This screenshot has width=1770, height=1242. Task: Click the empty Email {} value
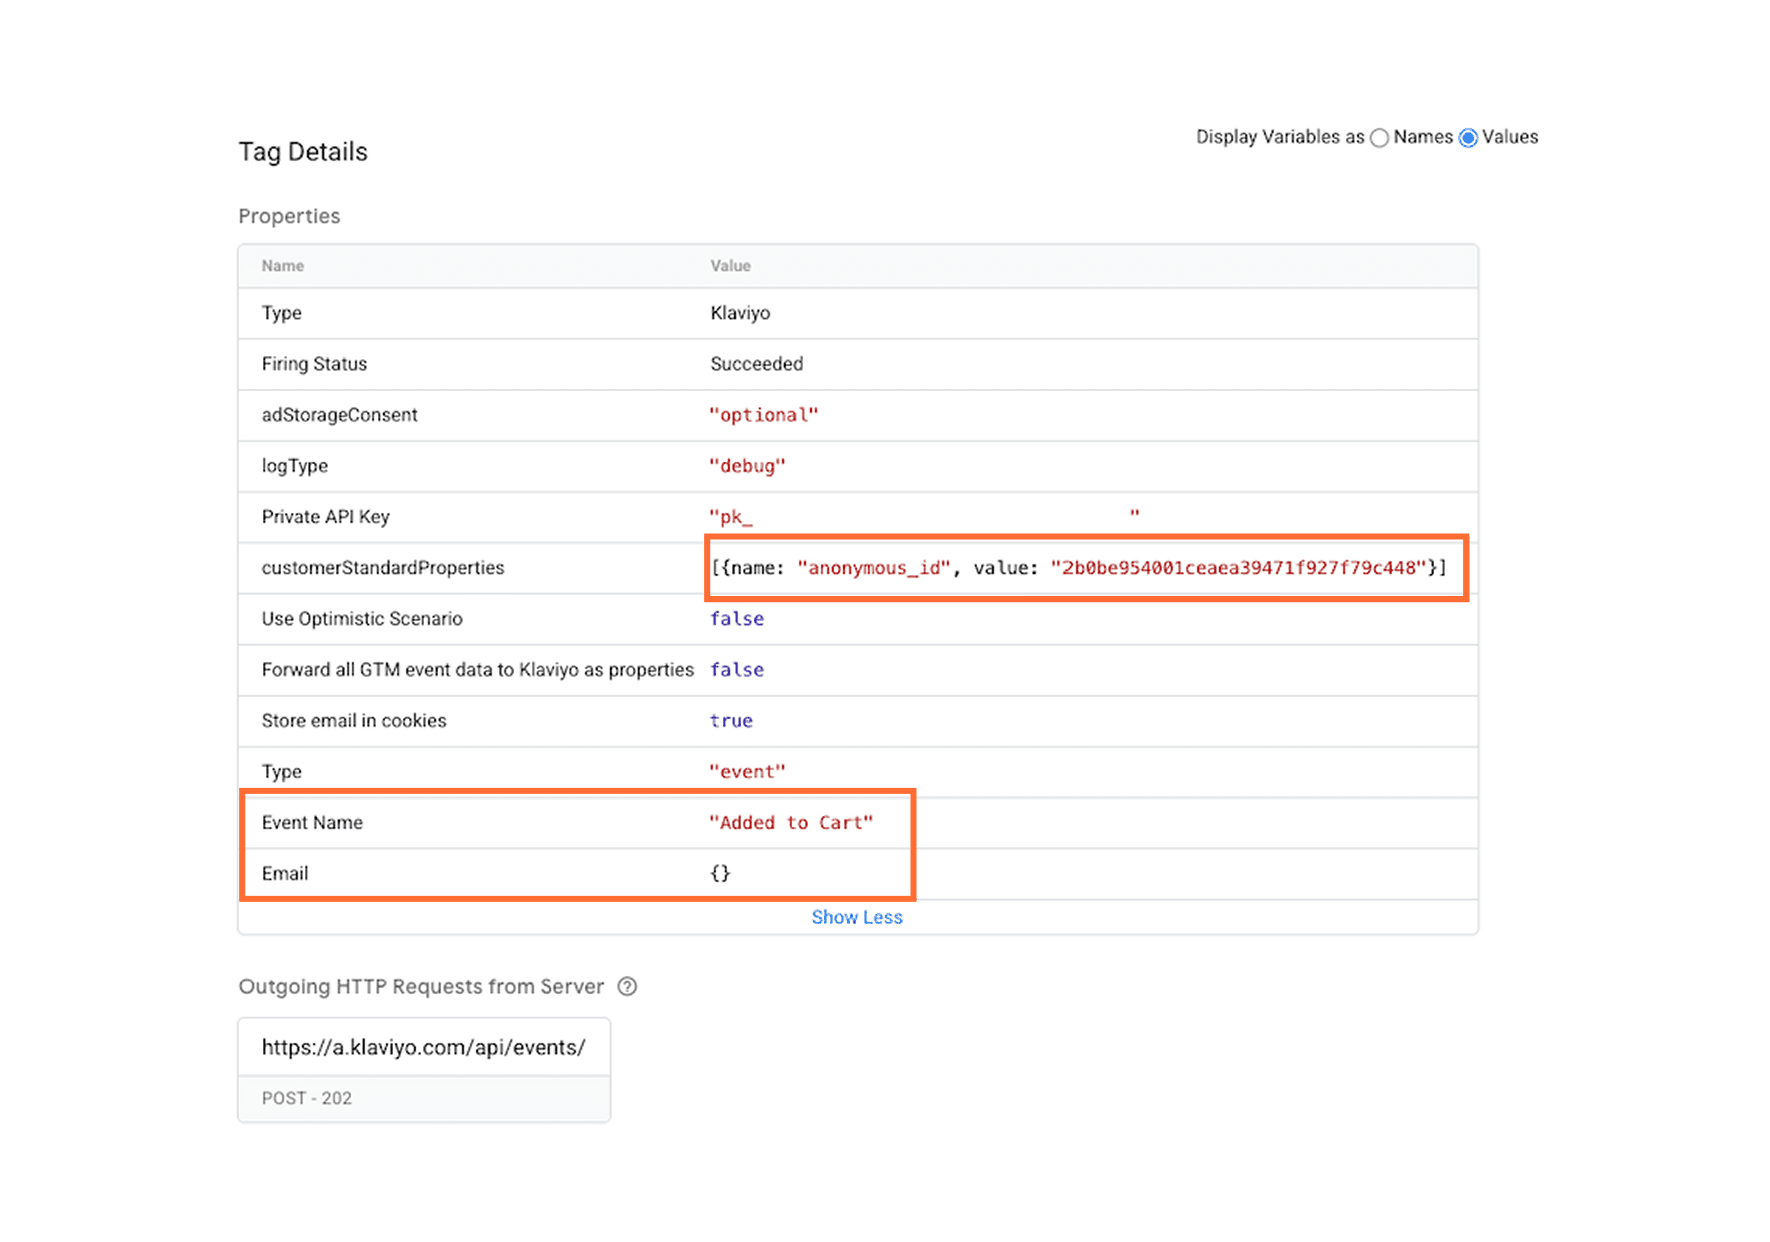tap(720, 874)
